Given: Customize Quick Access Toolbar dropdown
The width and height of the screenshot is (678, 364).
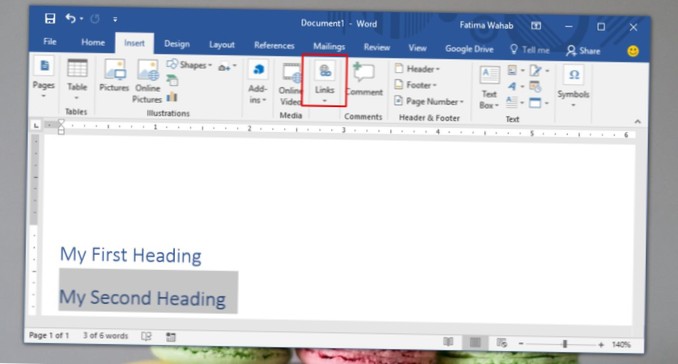Looking at the screenshot, I should (x=115, y=19).
